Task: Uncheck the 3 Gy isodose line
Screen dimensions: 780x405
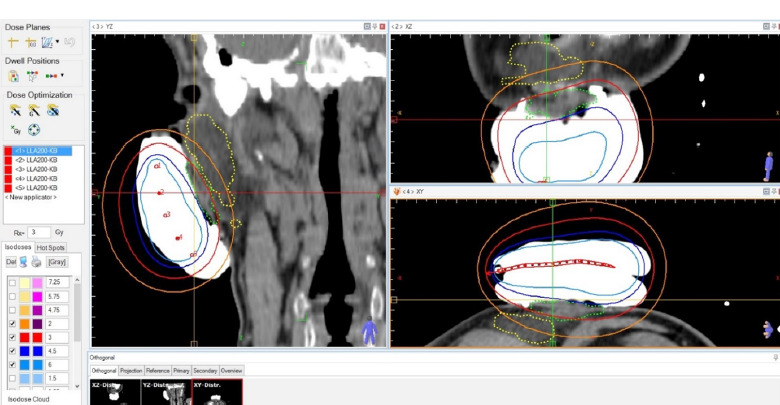Action: click(x=12, y=338)
